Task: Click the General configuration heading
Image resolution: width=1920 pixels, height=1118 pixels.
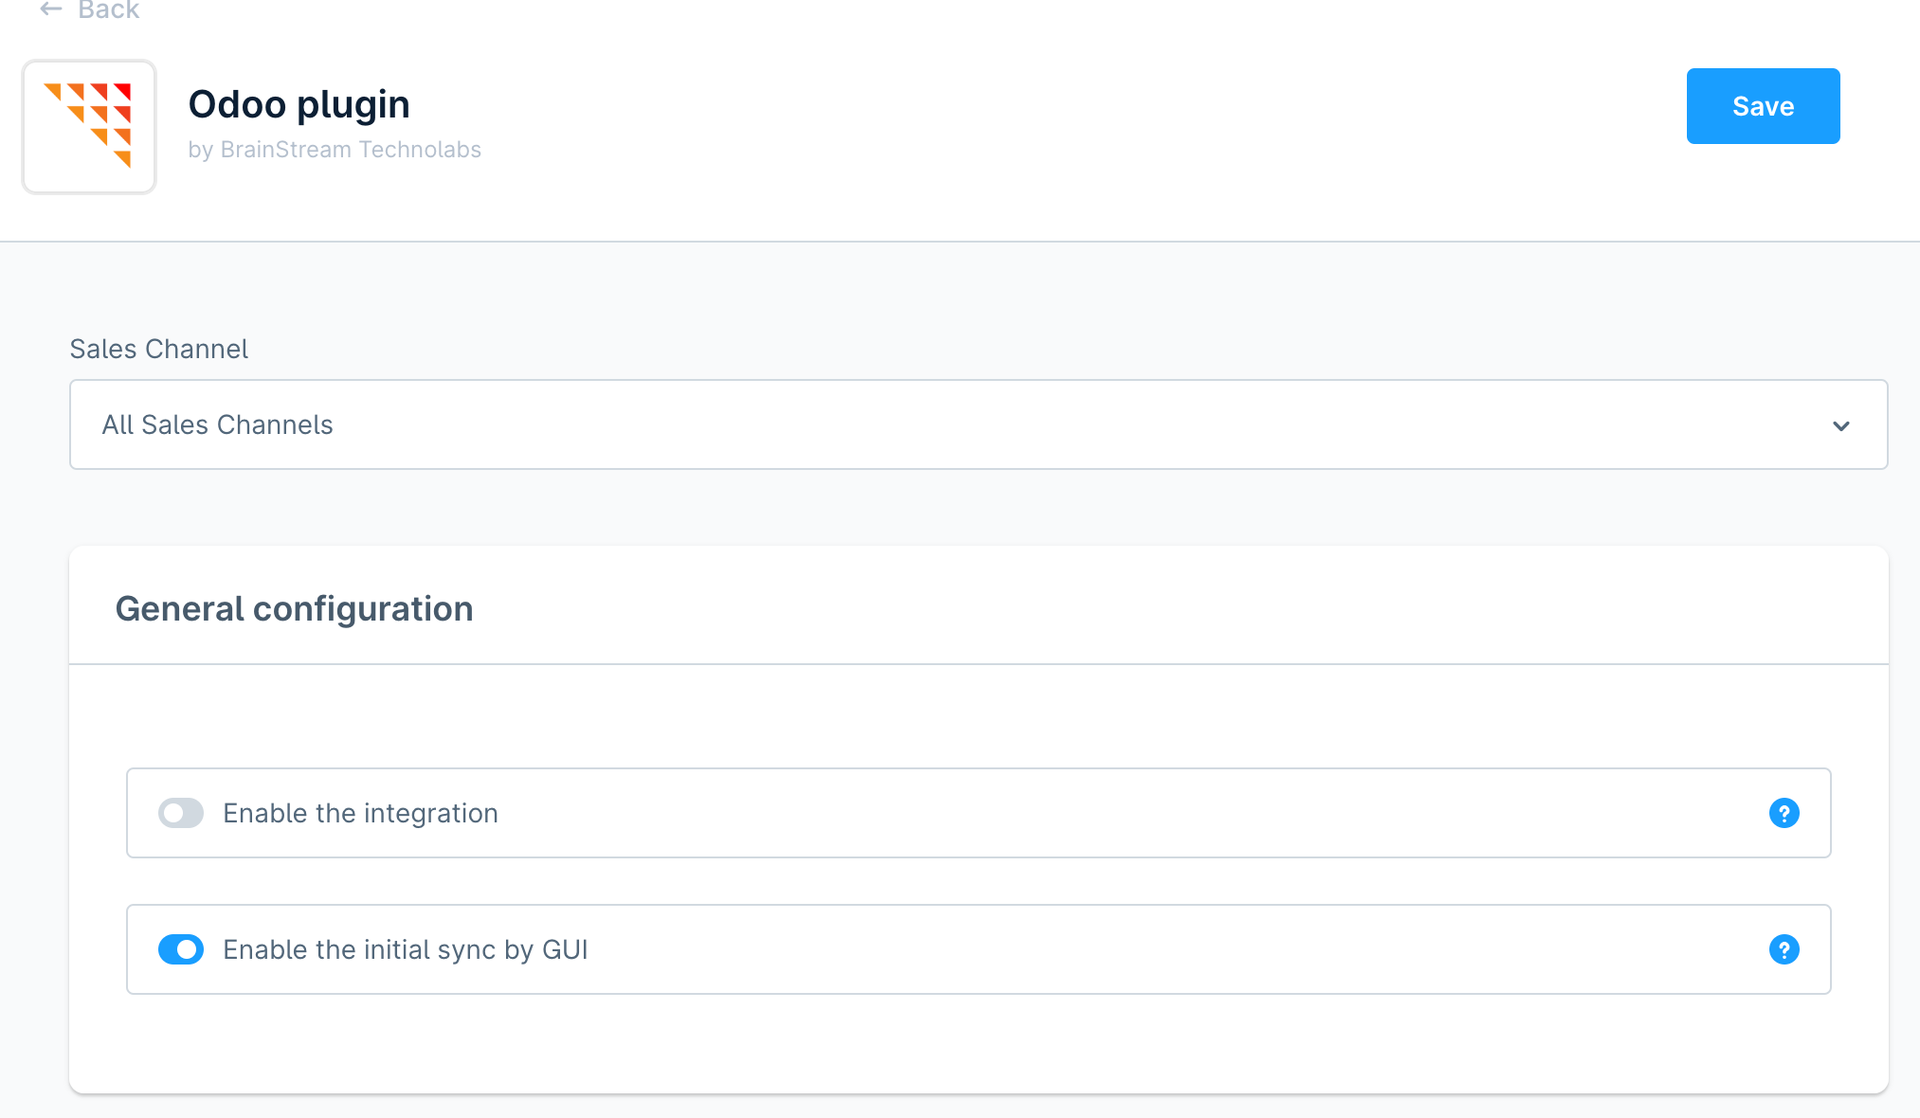Action: pos(294,609)
